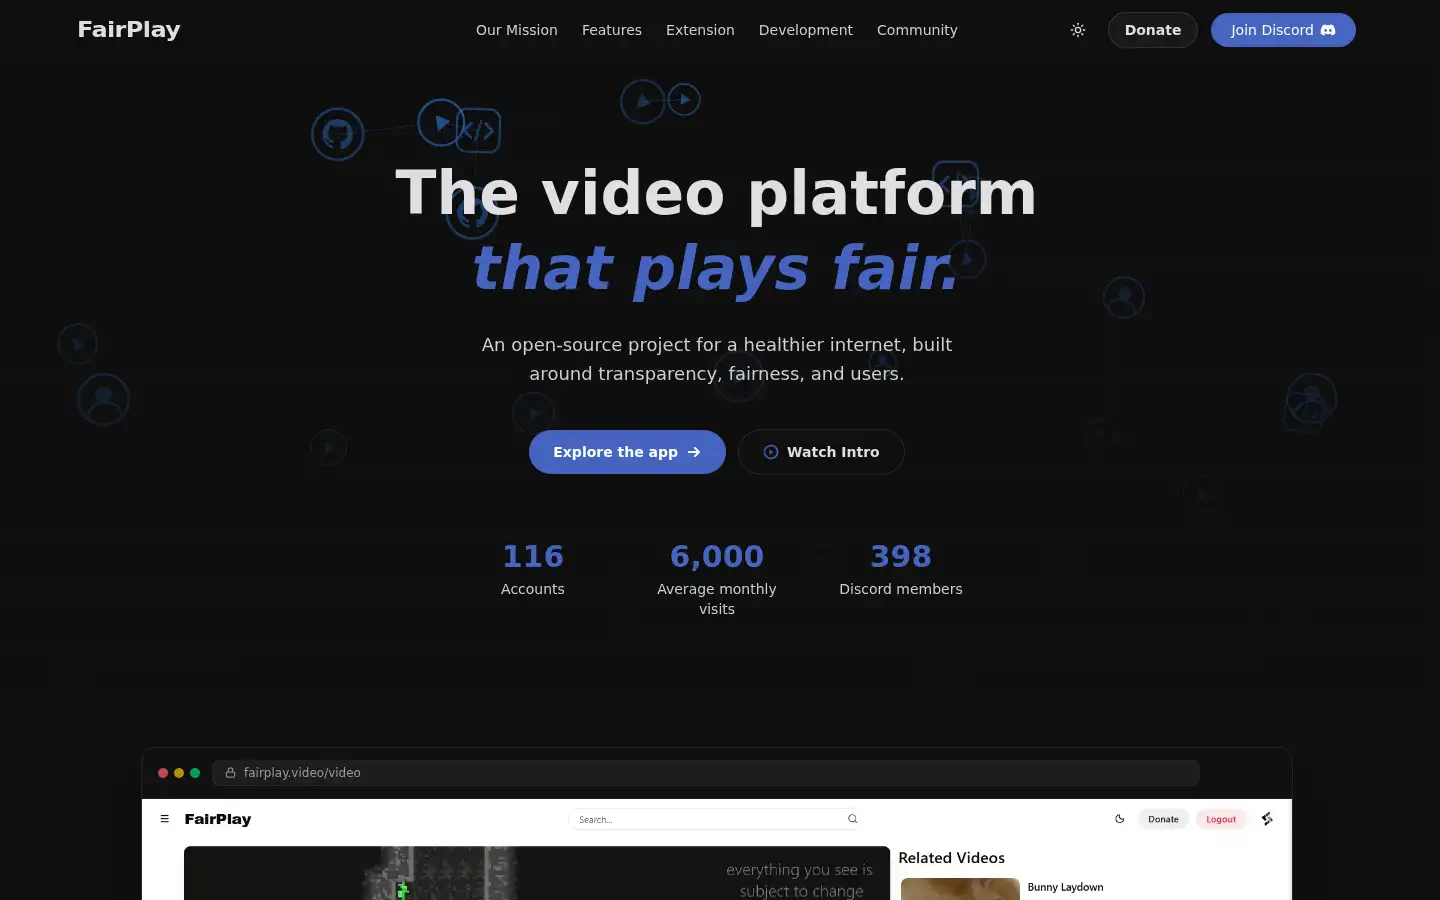1440x900 pixels.
Task: Click the Watch Intro button
Action: pyautogui.click(x=821, y=452)
